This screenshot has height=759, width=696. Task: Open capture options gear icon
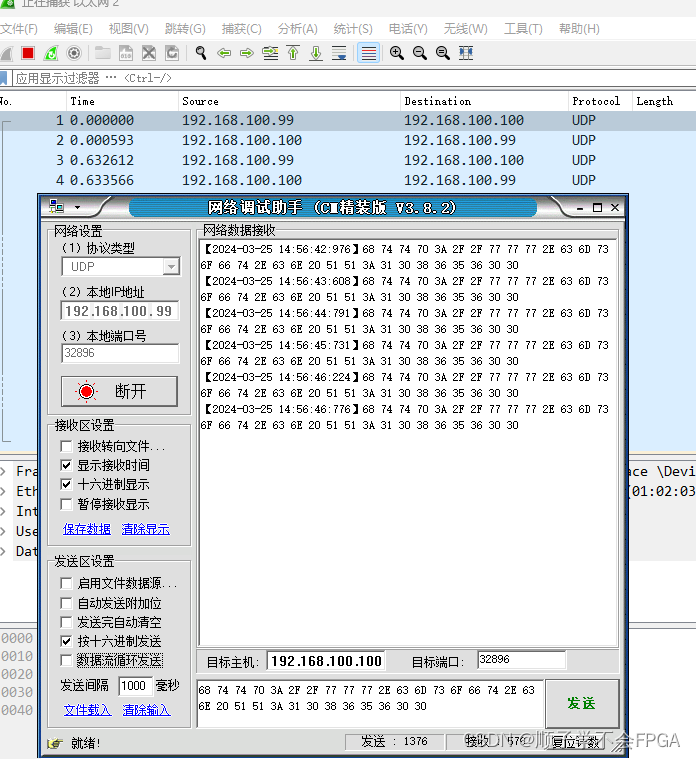coord(74,53)
